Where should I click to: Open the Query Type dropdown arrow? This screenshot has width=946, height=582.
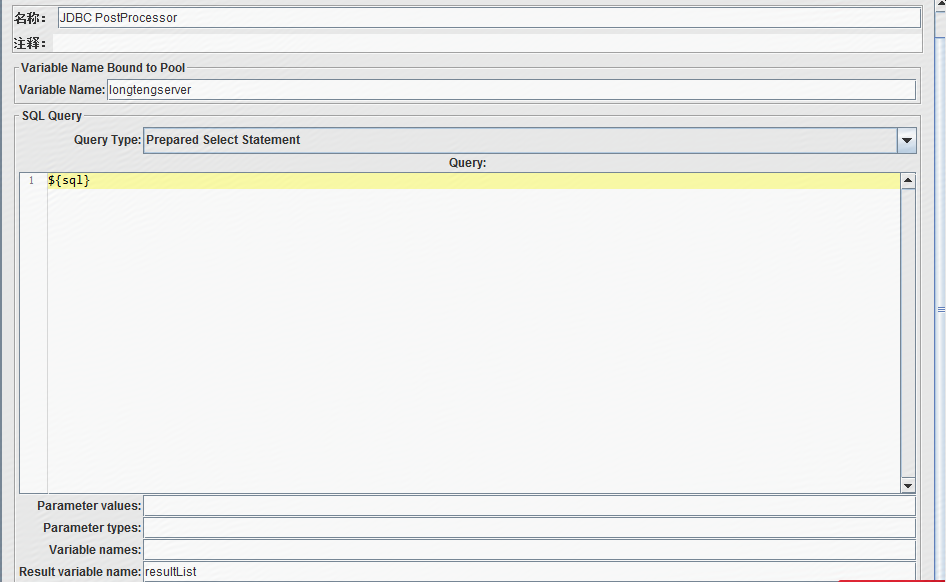[x=907, y=140]
